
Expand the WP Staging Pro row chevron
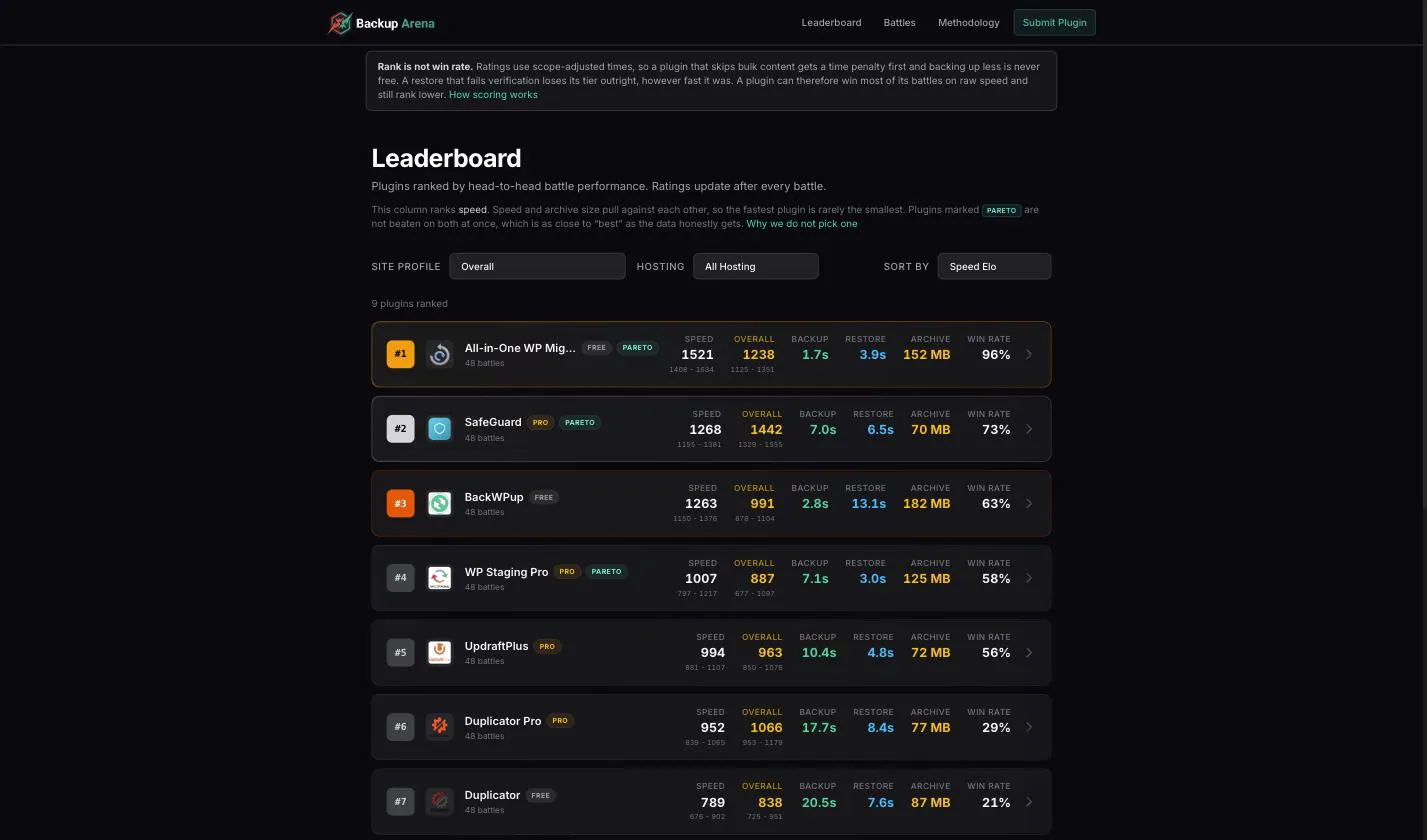click(1029, 578)
